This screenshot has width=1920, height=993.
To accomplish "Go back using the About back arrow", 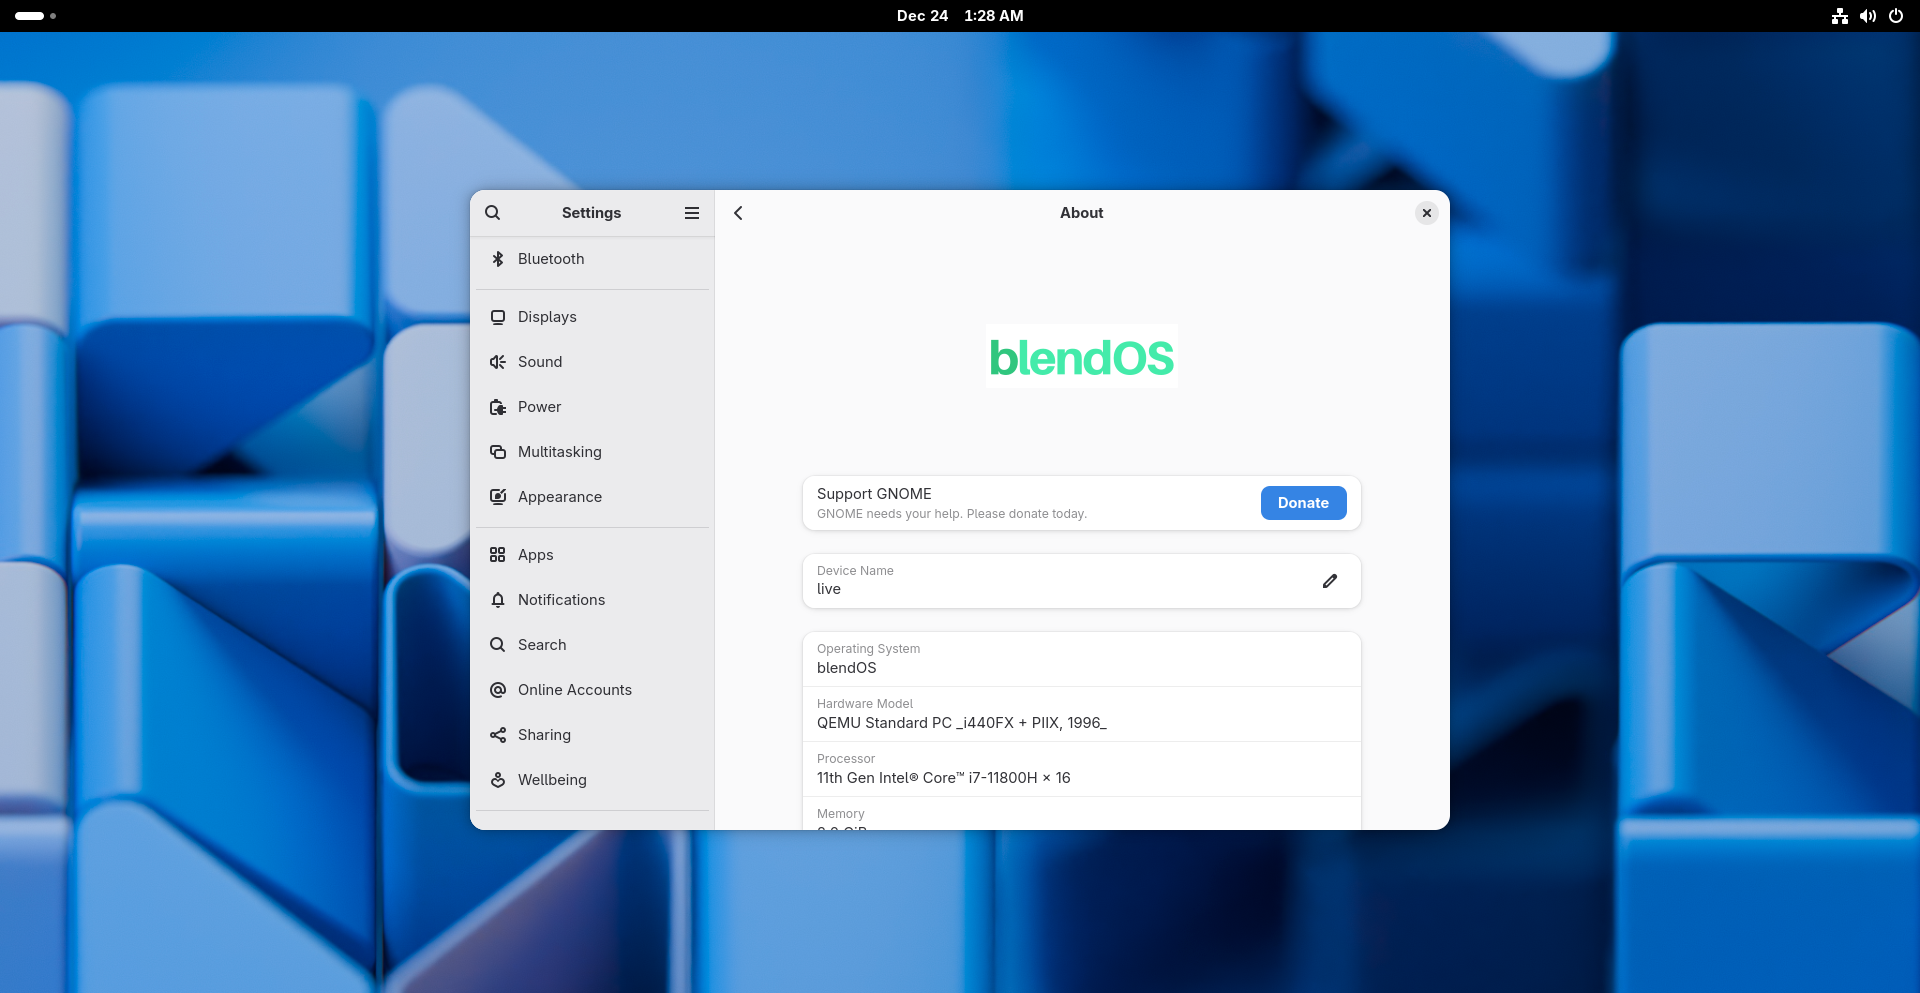I will point(738,213).
